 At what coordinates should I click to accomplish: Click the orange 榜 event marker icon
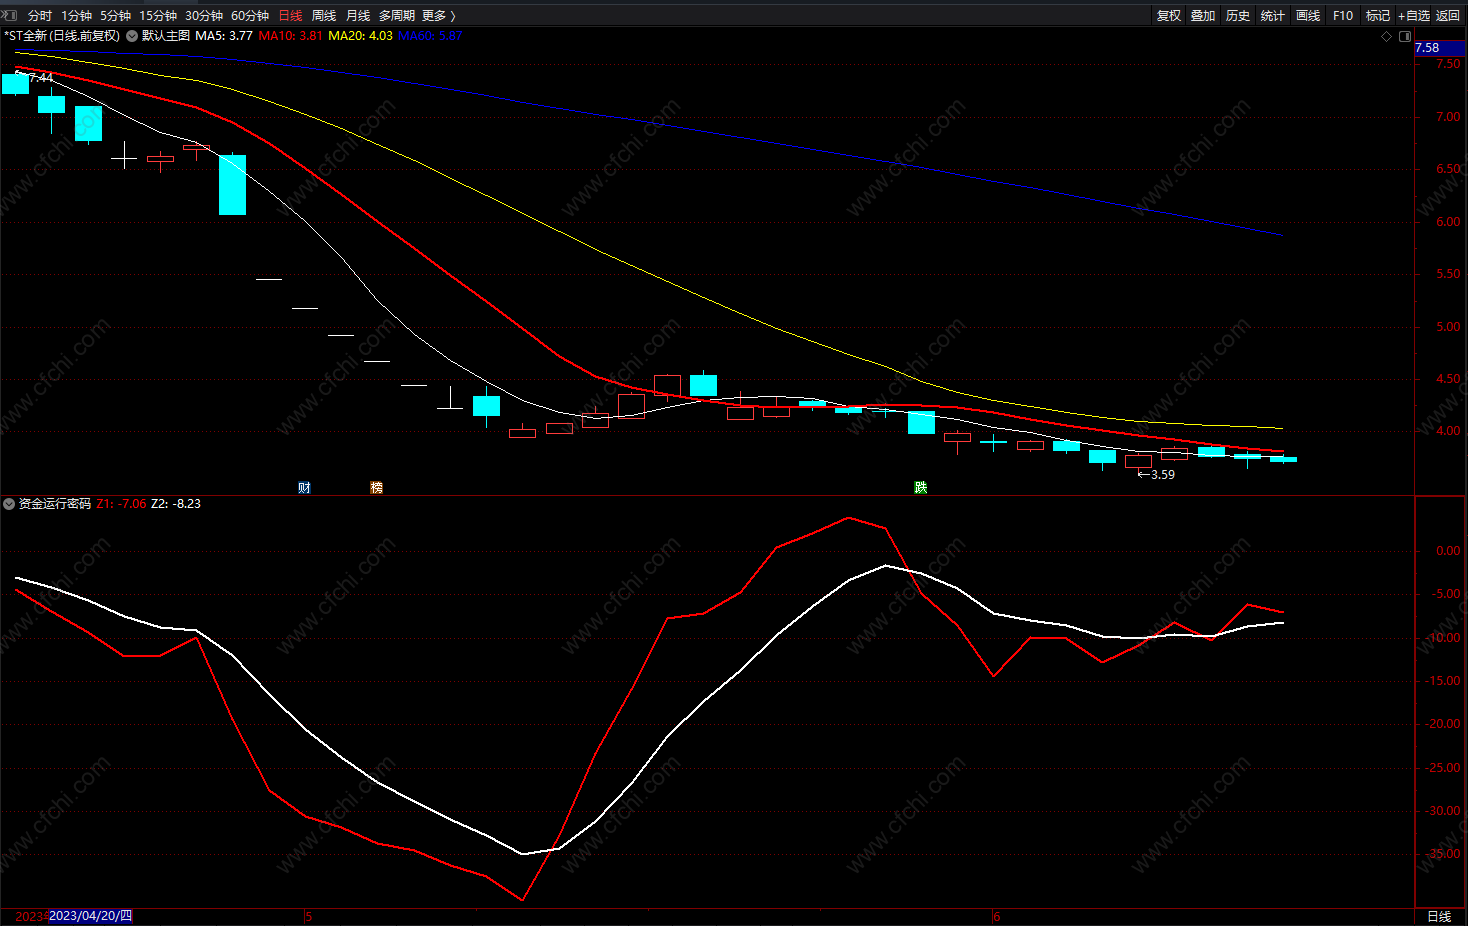(x=376, y=488)
